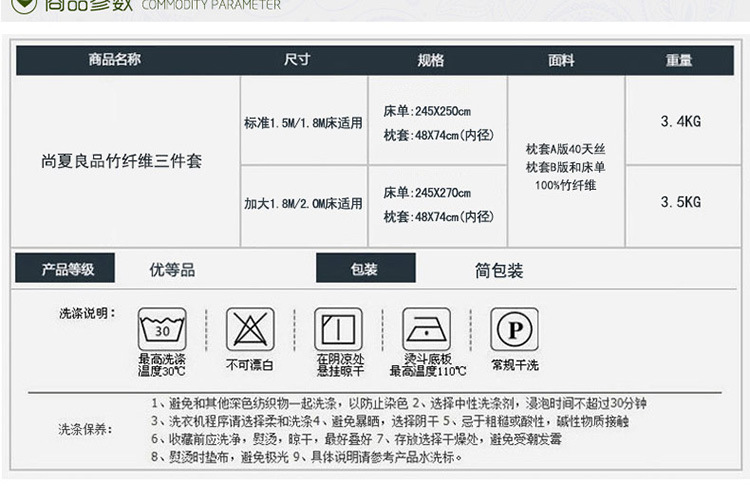Select the hang-dry-in-shade square icon
This screenshot has width=750, height=502.
coord(338,328)
